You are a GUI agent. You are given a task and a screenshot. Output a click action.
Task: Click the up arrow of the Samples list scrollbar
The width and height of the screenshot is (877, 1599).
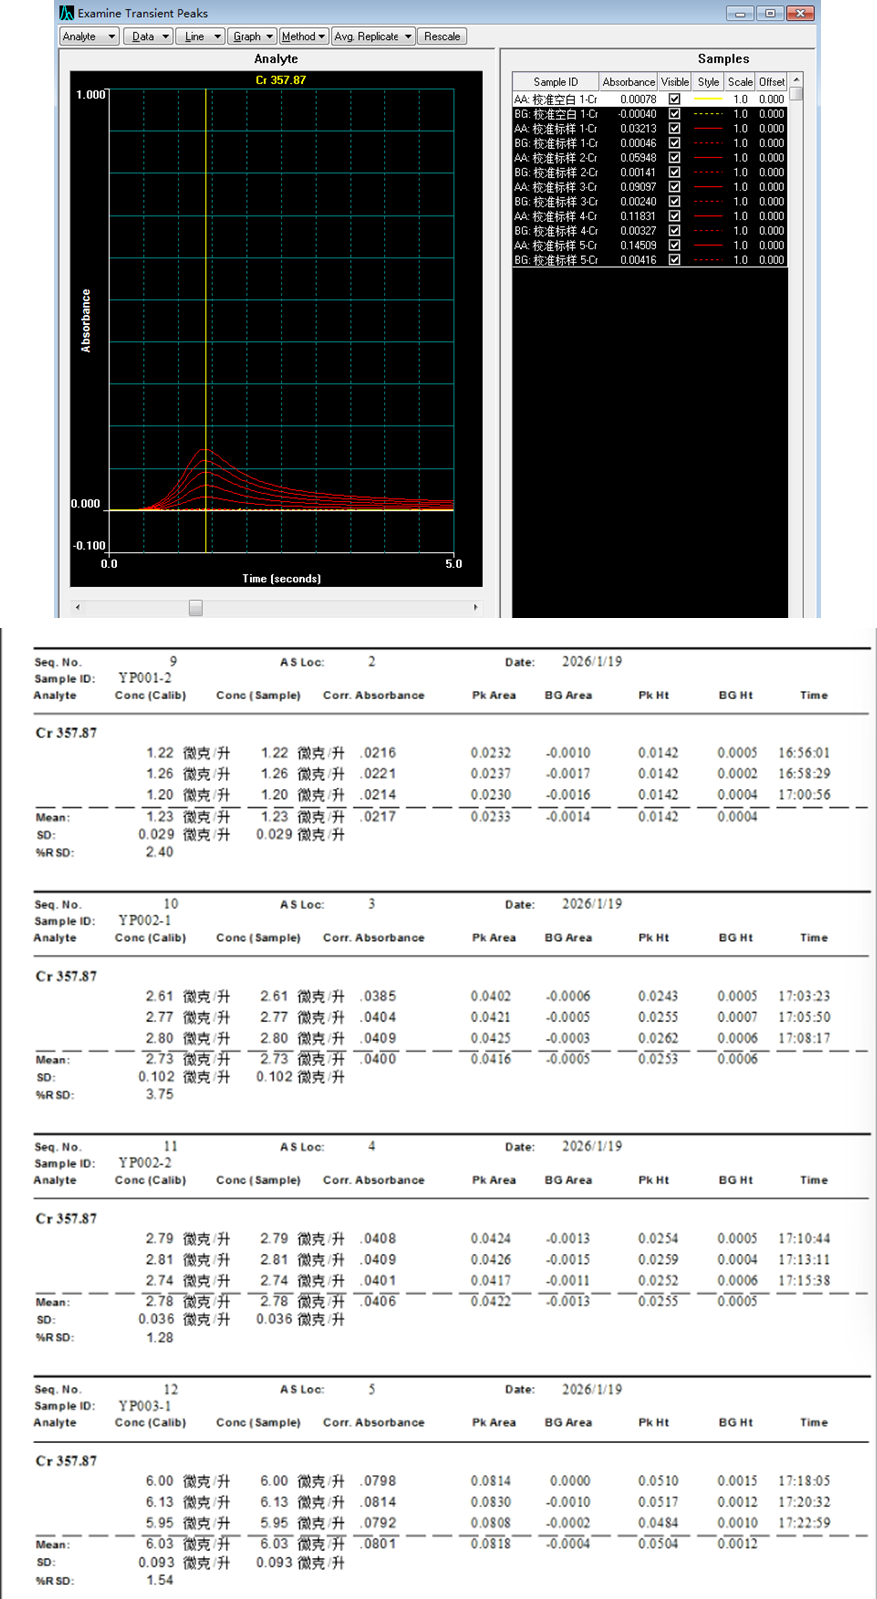(x=796, y=80)
